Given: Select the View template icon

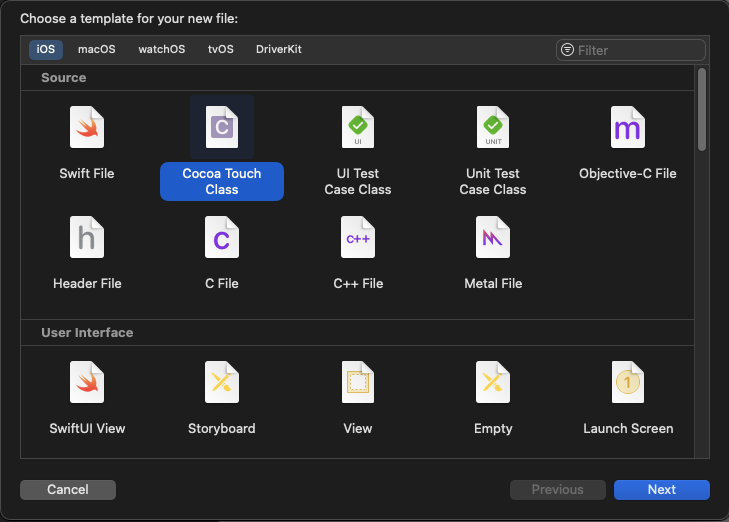Looking at the screenshot, I should pyautogui.click(x=358, y=382).
